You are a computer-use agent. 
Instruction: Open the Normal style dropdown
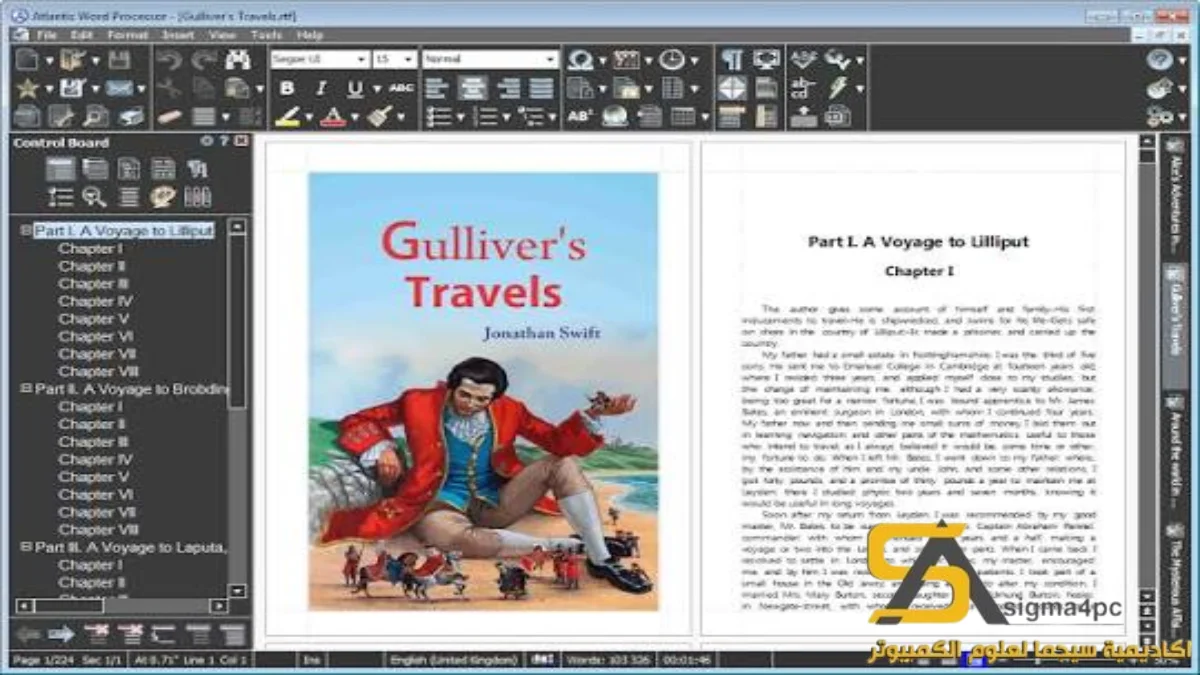550,60
